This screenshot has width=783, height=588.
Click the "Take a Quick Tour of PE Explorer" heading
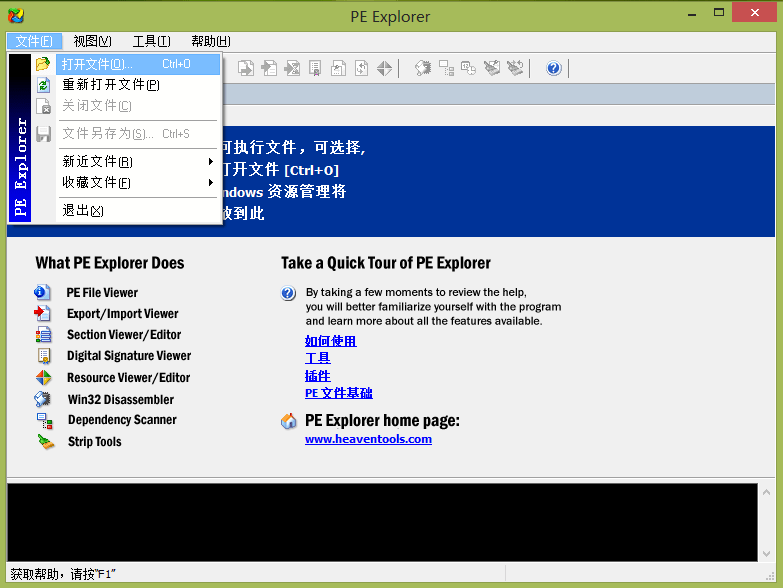tap(386, 263)
